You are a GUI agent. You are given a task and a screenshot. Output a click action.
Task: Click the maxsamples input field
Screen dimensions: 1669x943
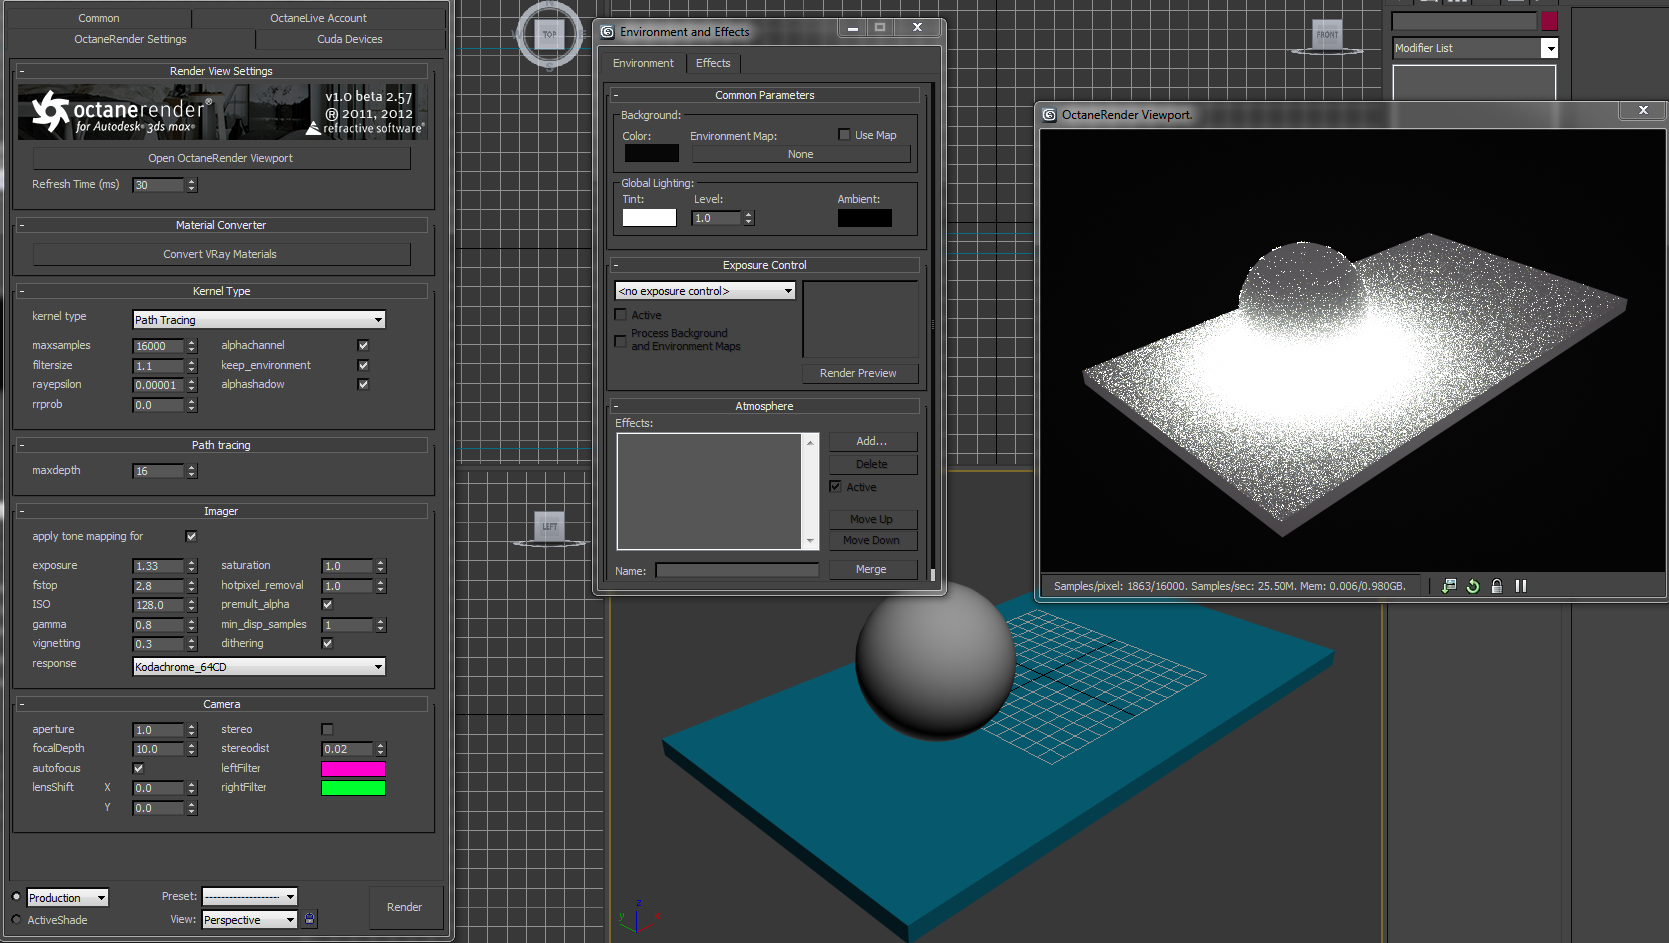click(159, 346)
